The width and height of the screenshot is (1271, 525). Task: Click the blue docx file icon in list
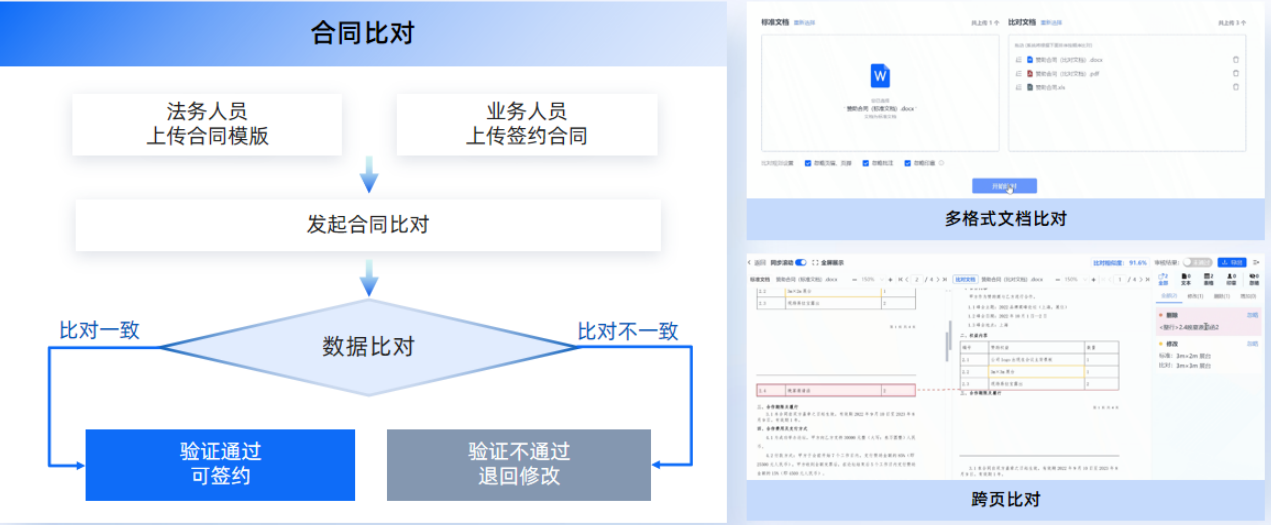pyautogui.click(x=1029, y=60)
